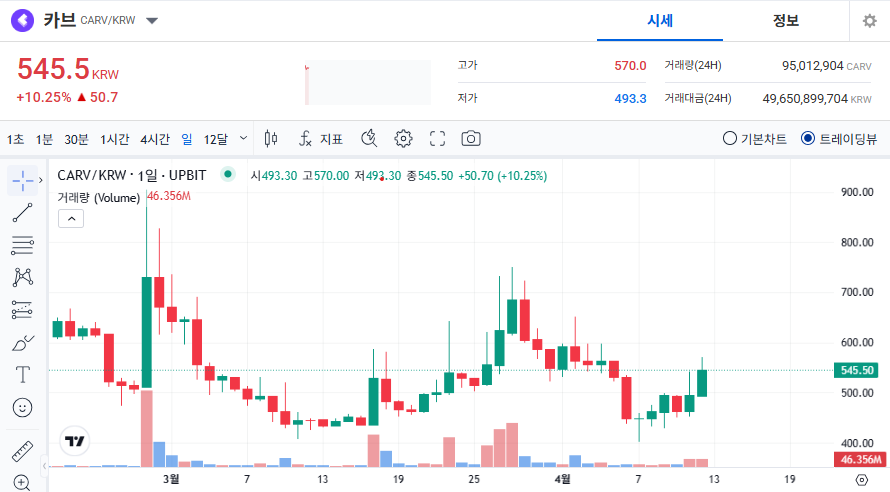Switch to the 정보 tab

(x=786, y=21)
